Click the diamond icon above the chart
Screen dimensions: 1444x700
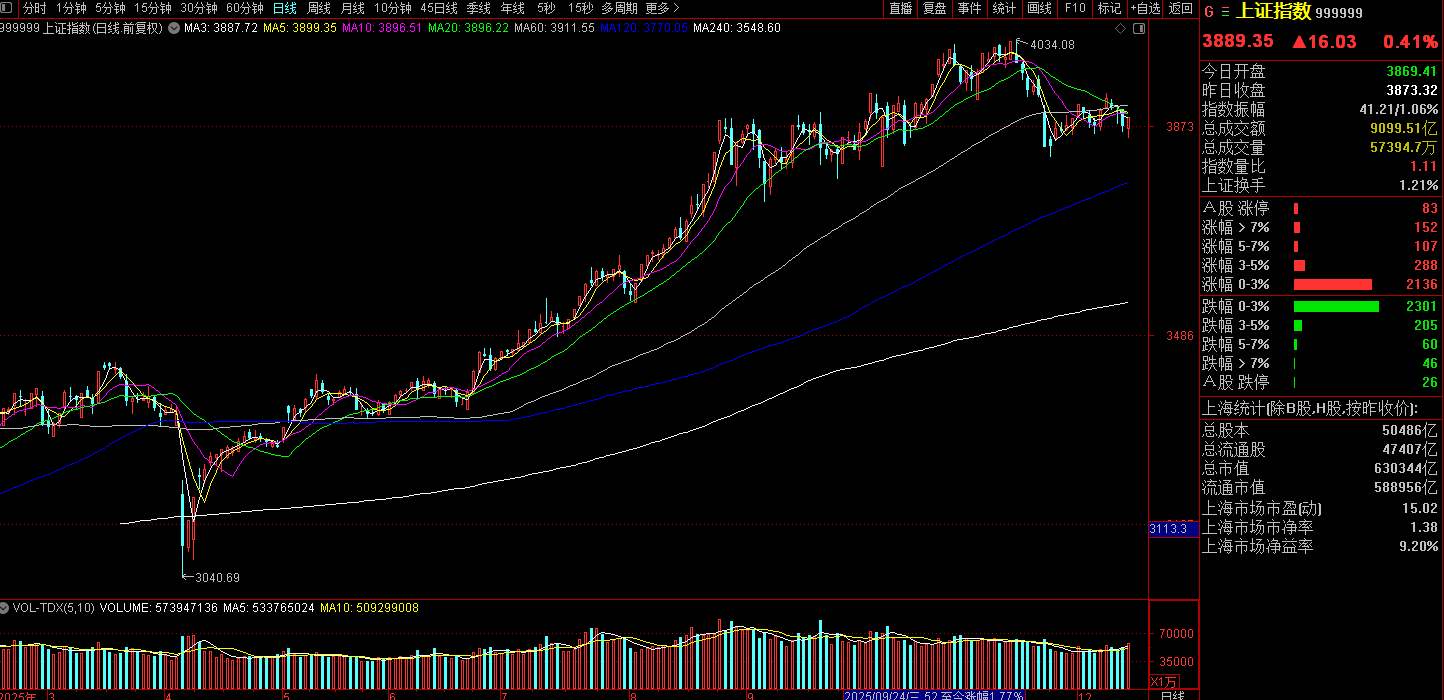[x=1120, y=29]
